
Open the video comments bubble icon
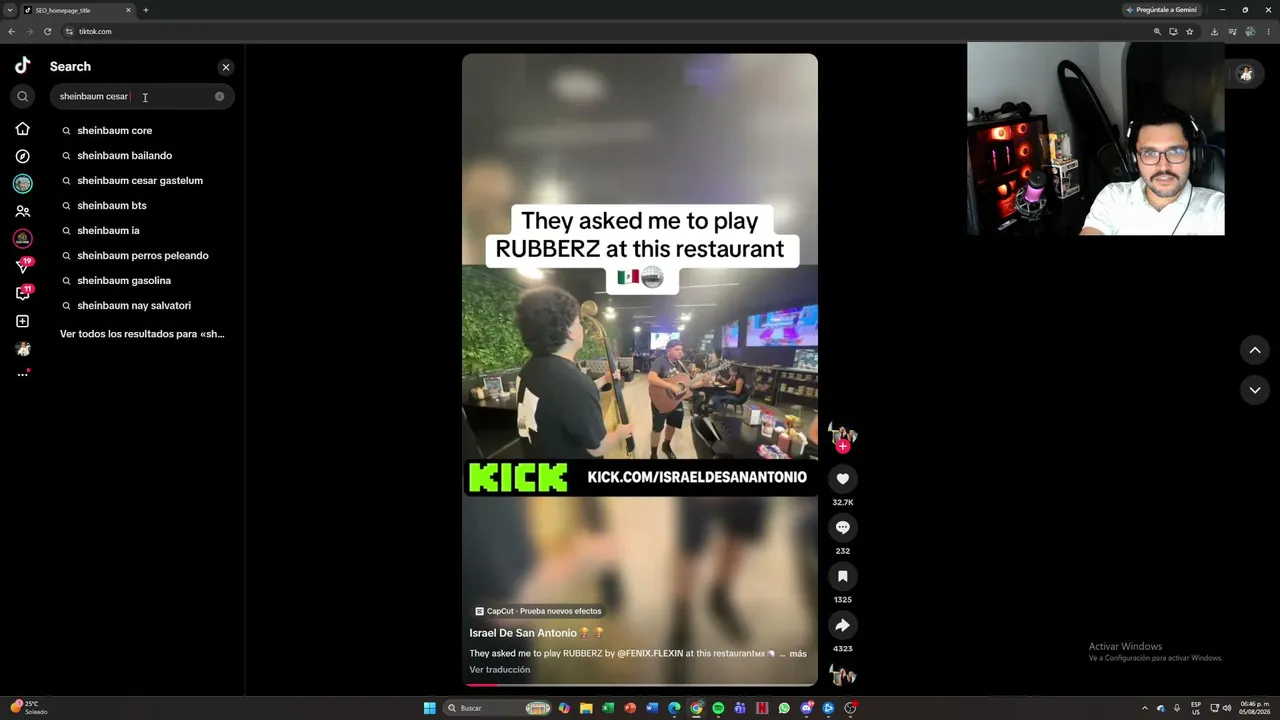click(x=843, y=527)
